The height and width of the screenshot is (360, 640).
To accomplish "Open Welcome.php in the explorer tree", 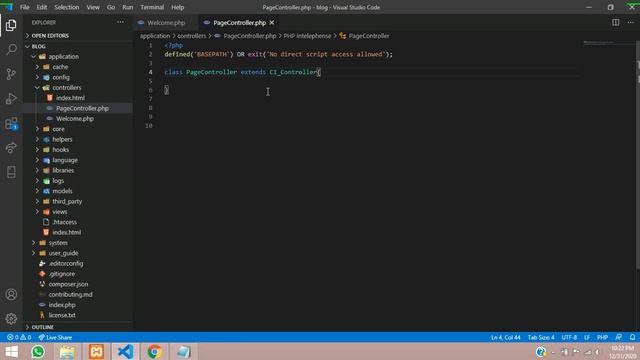I will [x=75, y=119].
